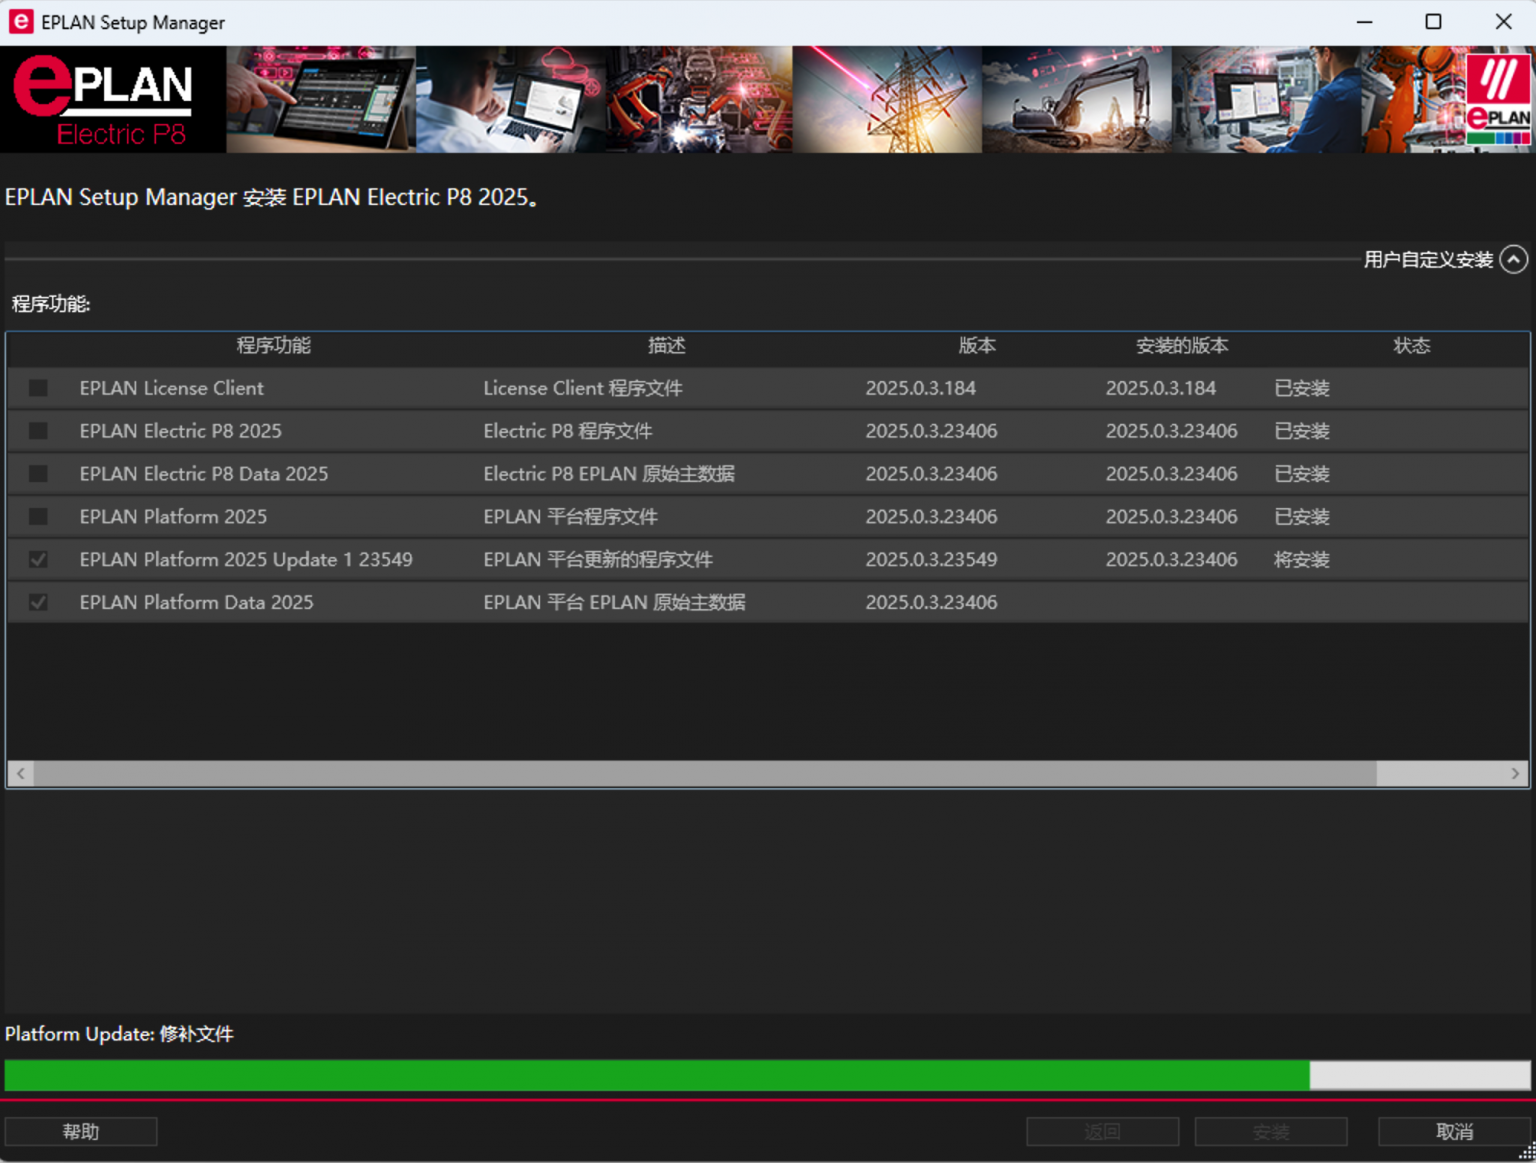Click the 程序功能 column header

point(273,346)
